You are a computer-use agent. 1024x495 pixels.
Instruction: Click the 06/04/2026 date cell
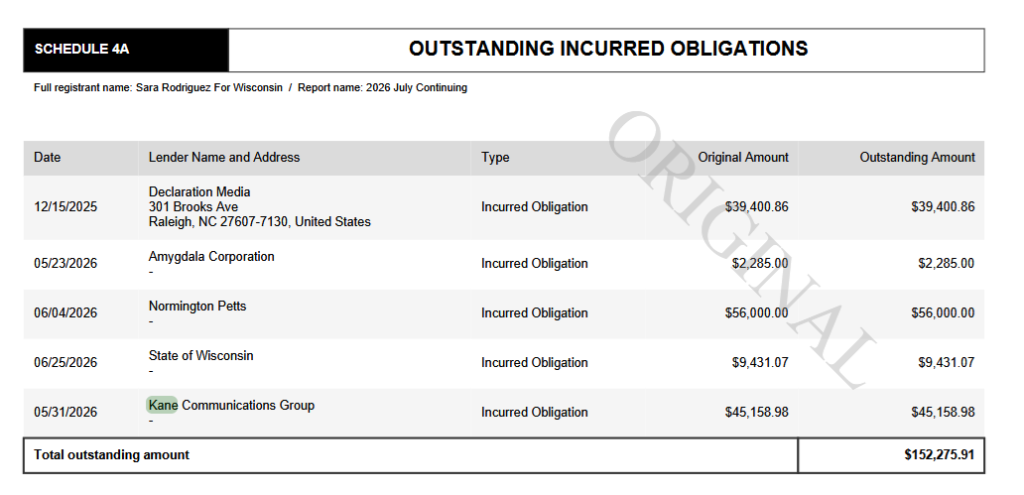coord(65,313)
